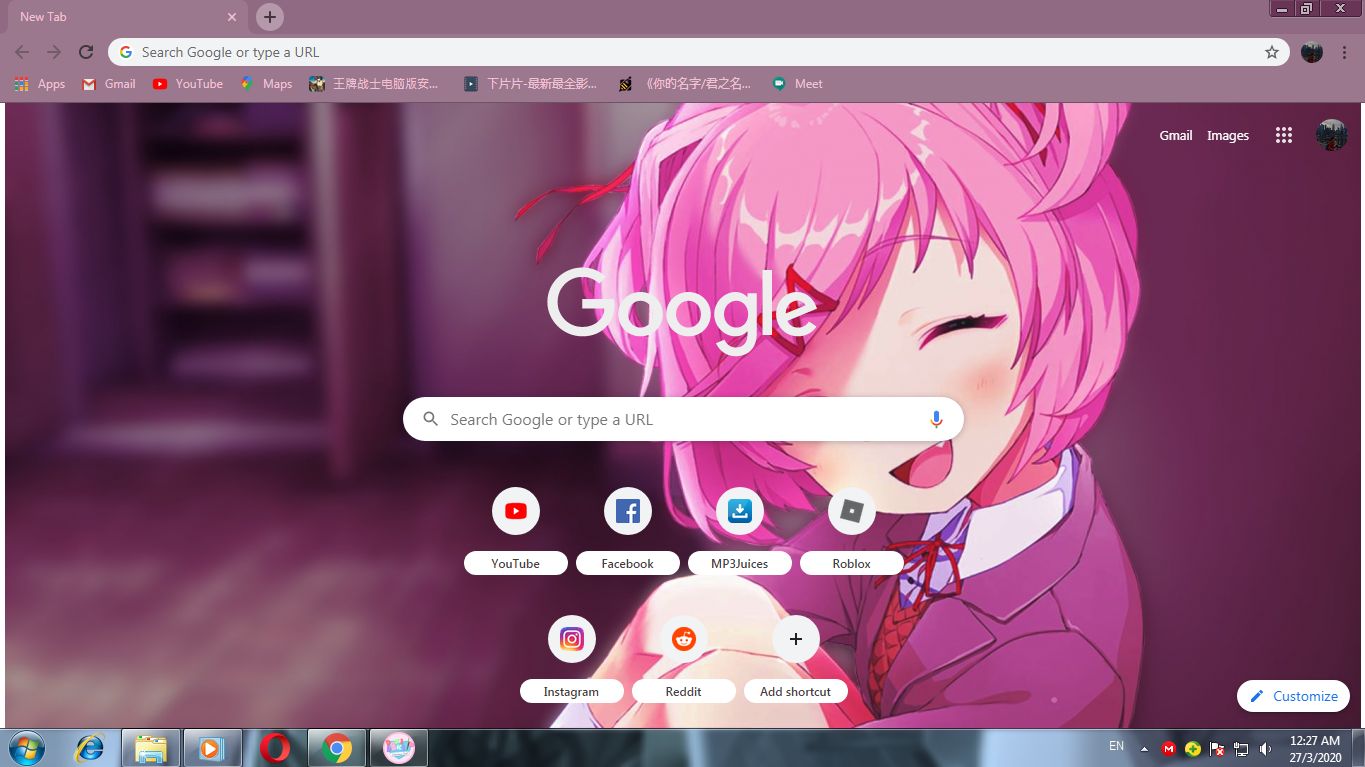Viewport: 1365px width, 767px height.
Task: Launch the MP3Juices shortcut
Action: coord(739,510)
